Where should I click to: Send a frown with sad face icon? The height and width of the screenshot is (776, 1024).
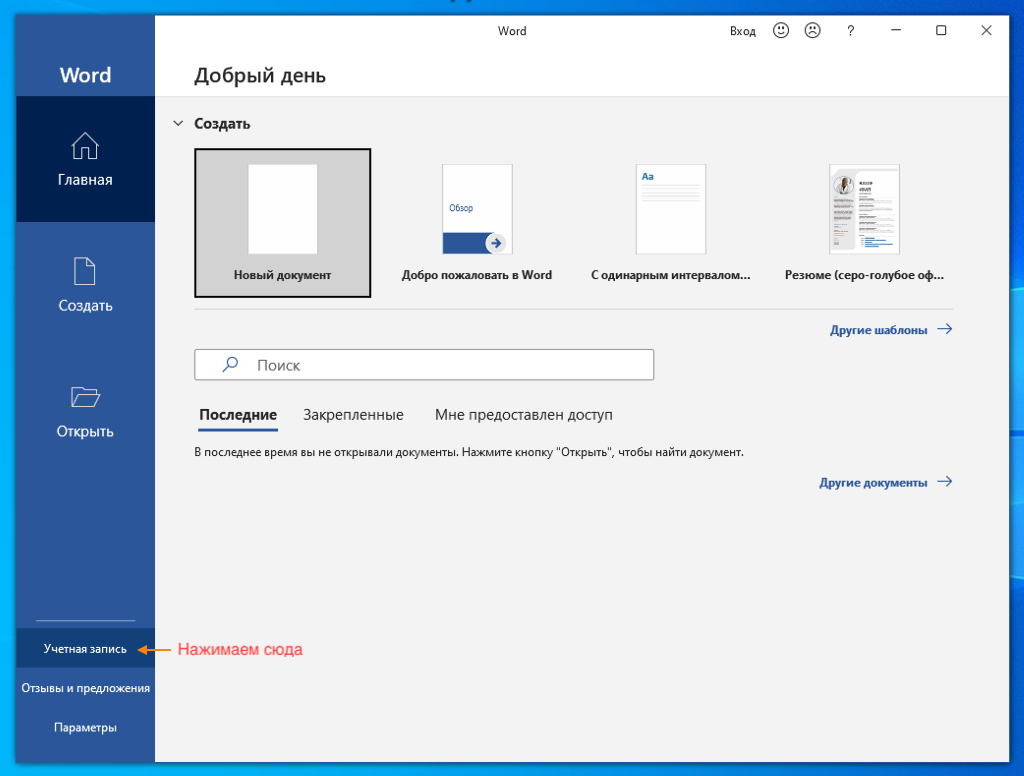pos(812,31)
